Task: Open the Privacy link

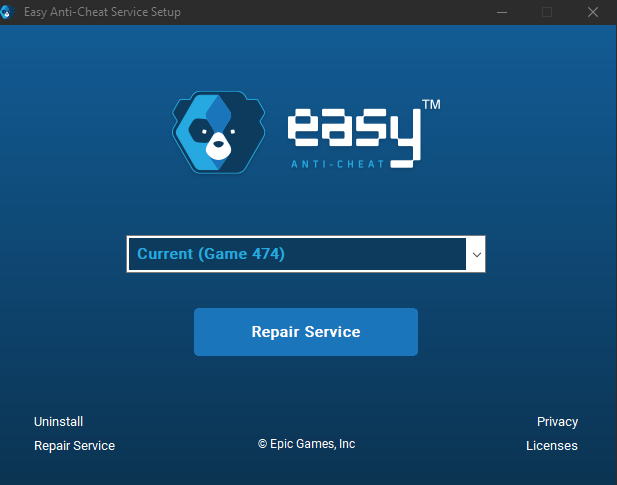Action: 557,421
